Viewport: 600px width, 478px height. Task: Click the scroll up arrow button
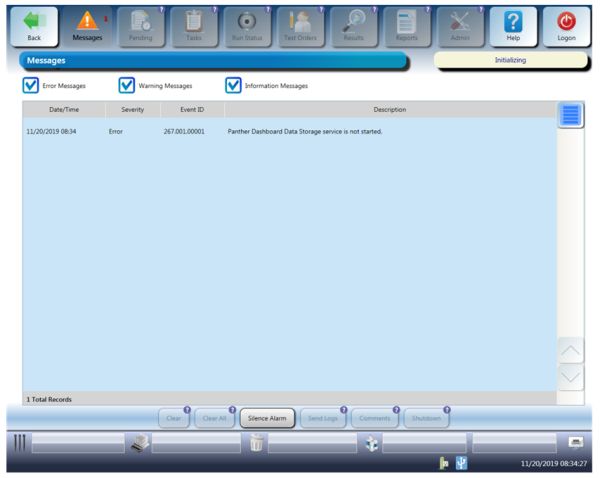(x=570, y=351)
